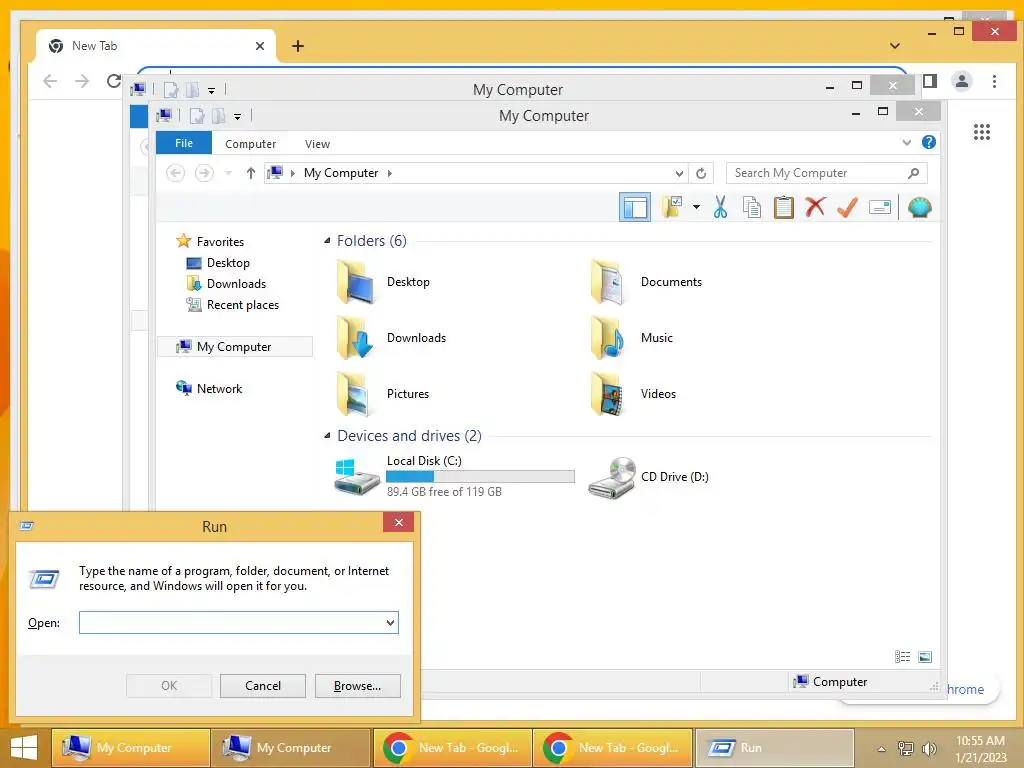
Task: Click the Run taskbar button
Action: (x=775, y=748)
